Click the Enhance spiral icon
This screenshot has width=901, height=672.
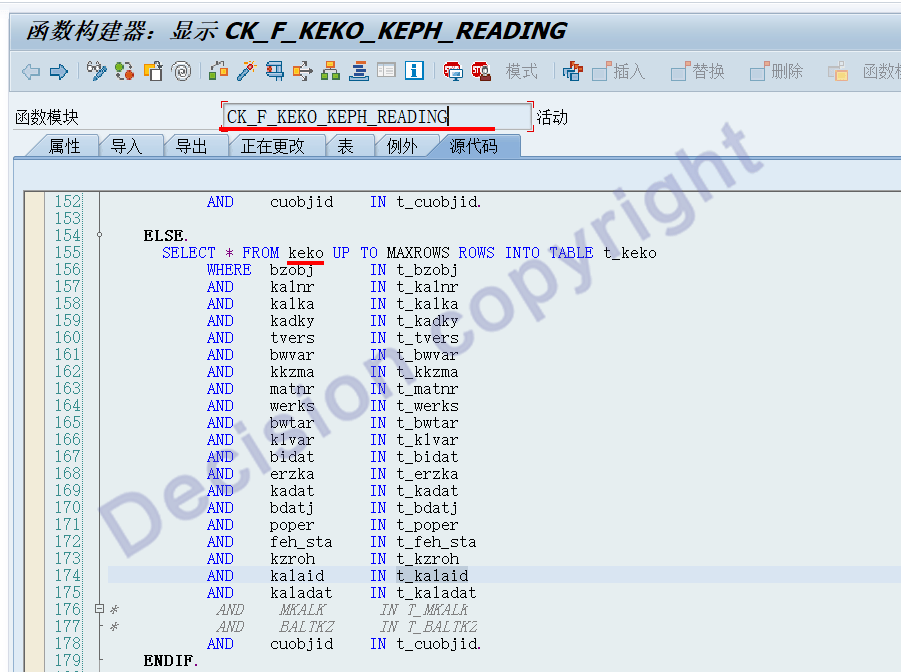(x=181, y=71)
